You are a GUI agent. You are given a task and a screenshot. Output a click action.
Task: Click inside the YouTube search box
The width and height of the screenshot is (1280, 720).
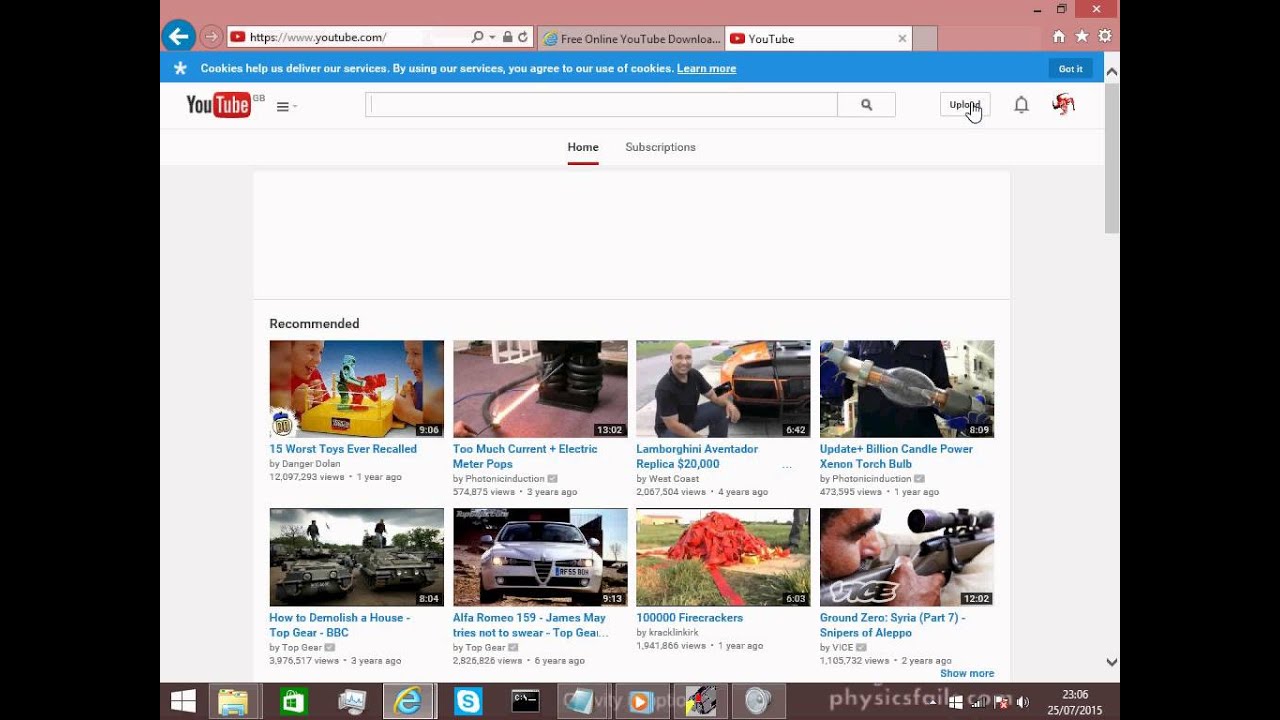601,105
